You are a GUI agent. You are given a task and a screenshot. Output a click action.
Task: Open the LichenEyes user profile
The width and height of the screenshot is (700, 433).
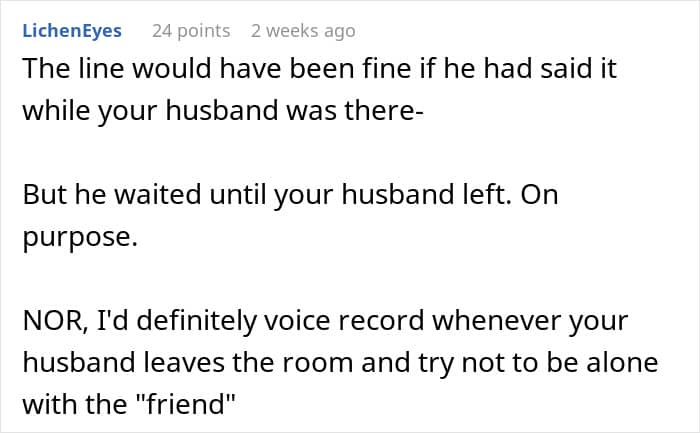pyautogui.click(x=71, y=31)
